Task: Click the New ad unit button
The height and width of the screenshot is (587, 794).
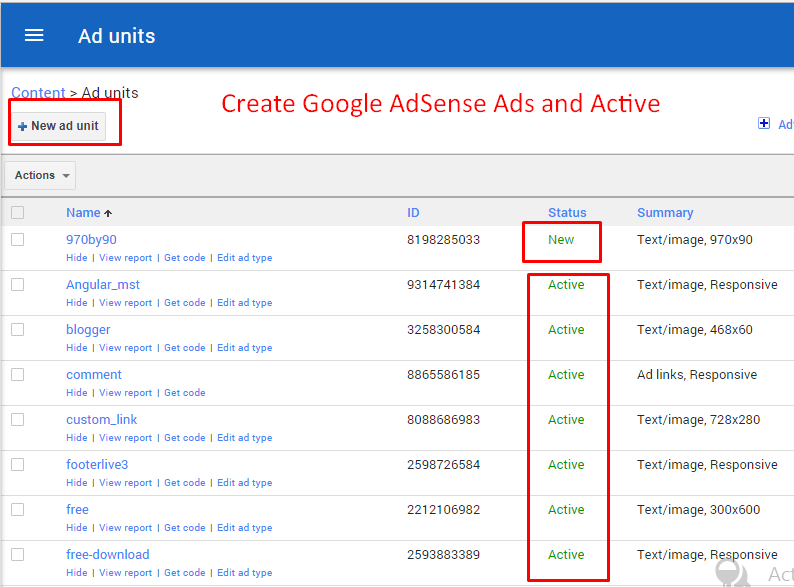Action: pyautogui.click(x=58, y=126)
